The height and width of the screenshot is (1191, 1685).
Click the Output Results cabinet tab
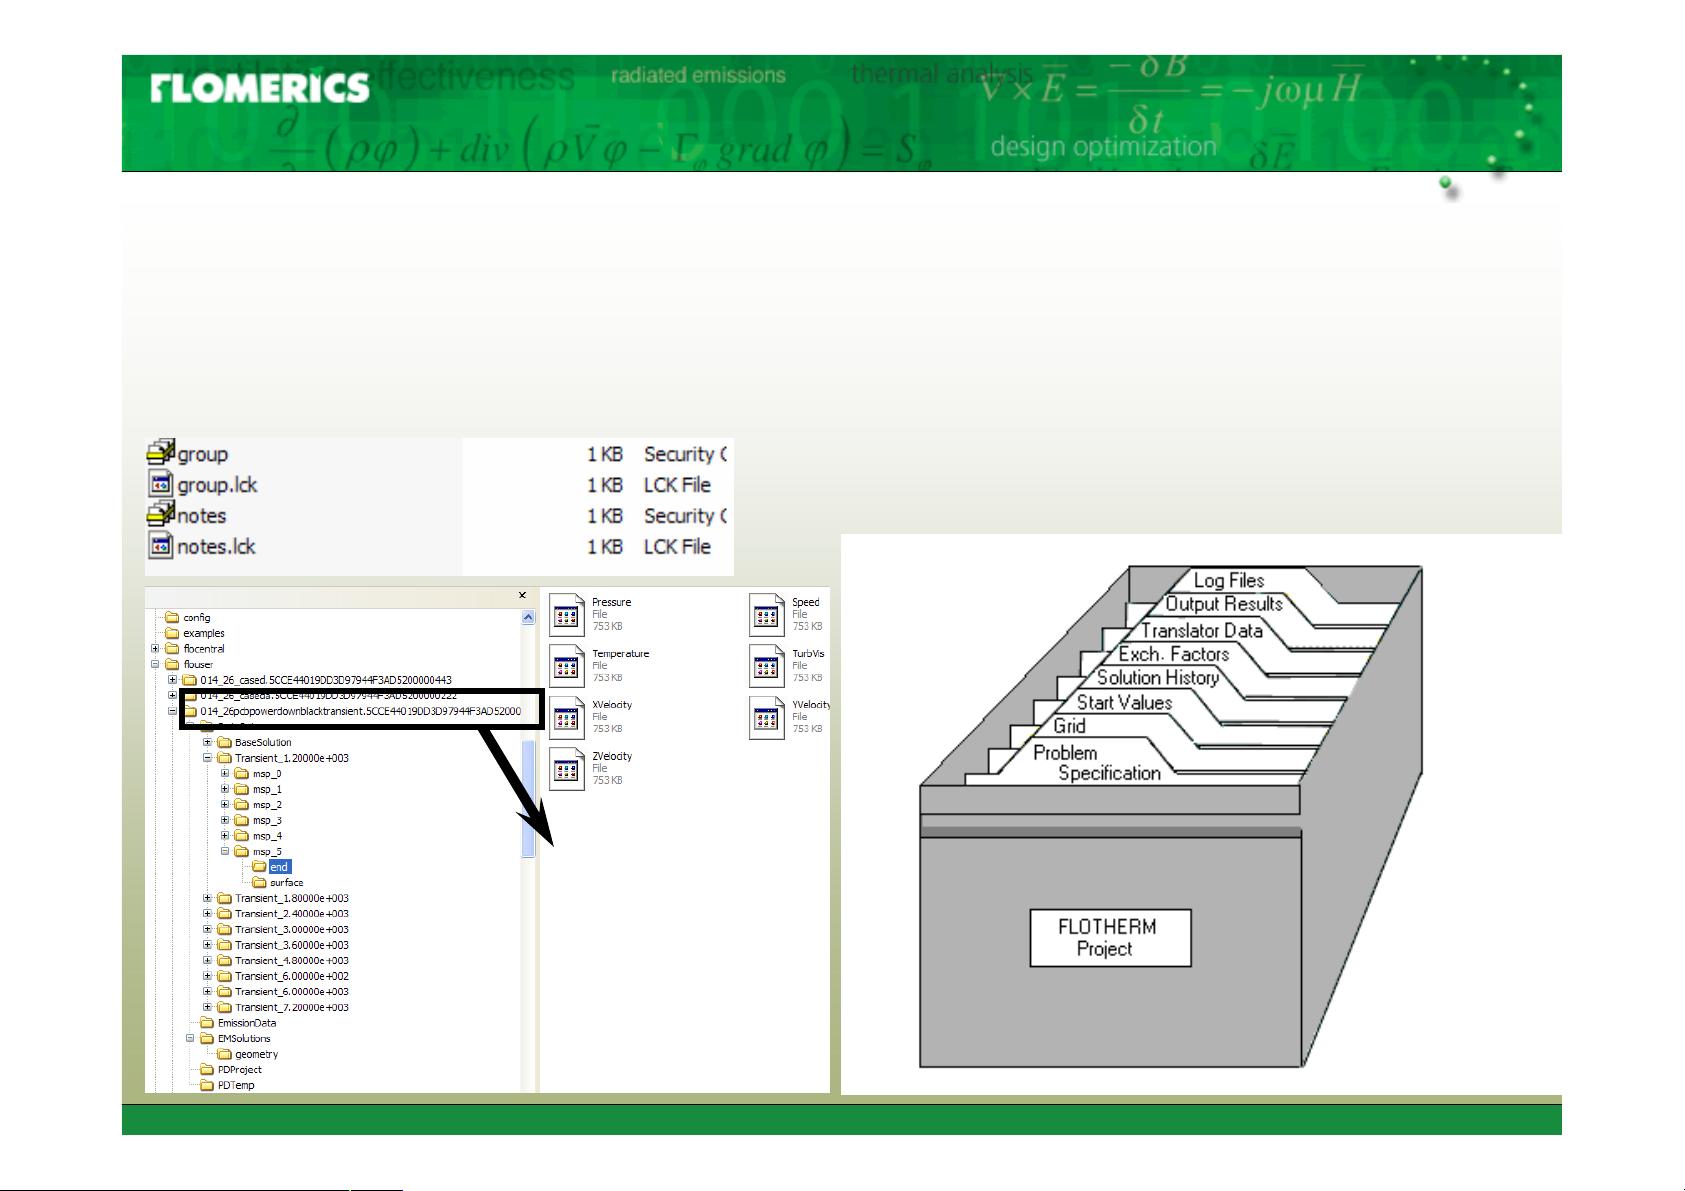(x=1224, y=604)
